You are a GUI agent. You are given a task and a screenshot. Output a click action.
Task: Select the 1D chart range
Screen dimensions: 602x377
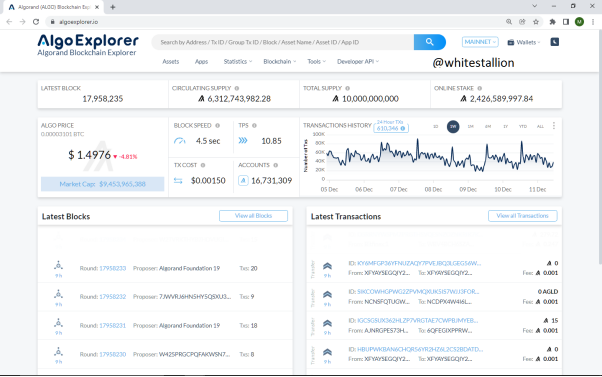point(435,126)
